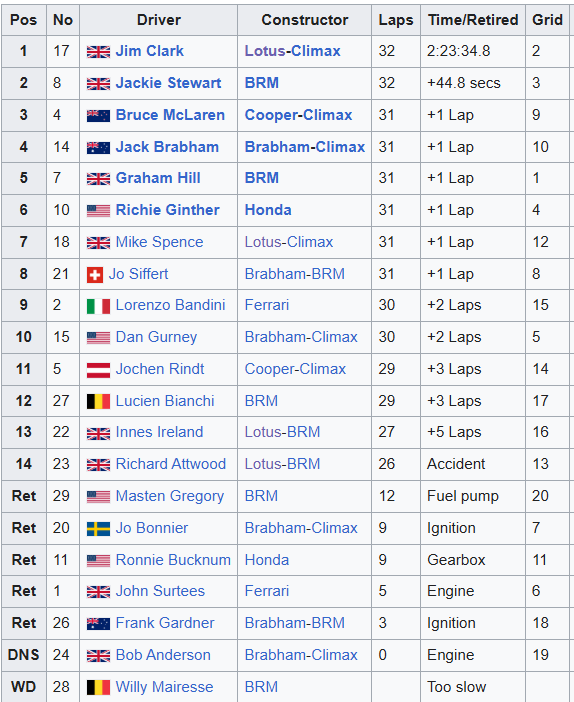Image resolution: width=574 pixels, height=702 pixels.
Task: Follow the Jo Siffert link
Action: pyautogui.click(x=138, y=274)
